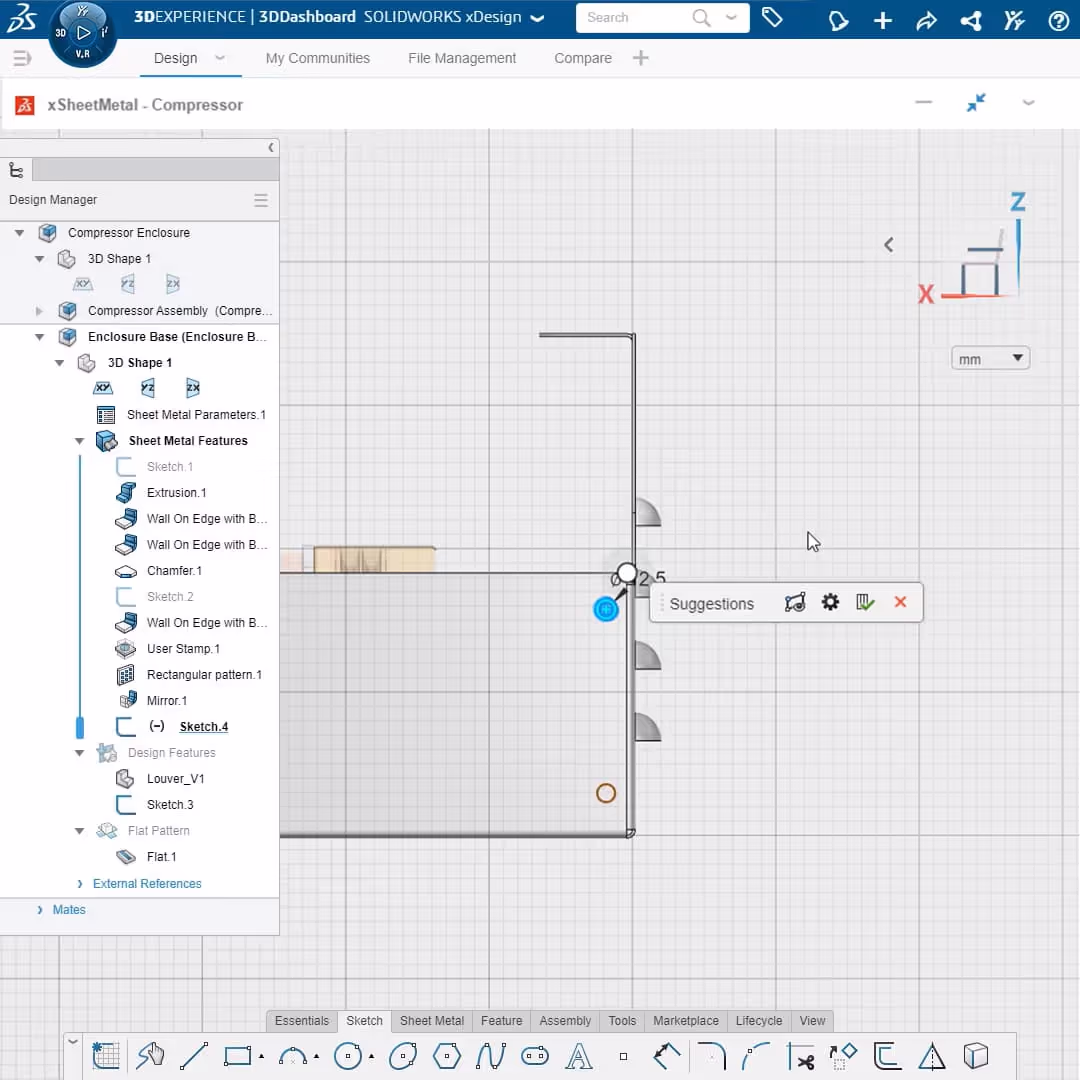Viewport: 1080px width, 1080px height.
Task: Select the Text tool
Action: 579,1055
